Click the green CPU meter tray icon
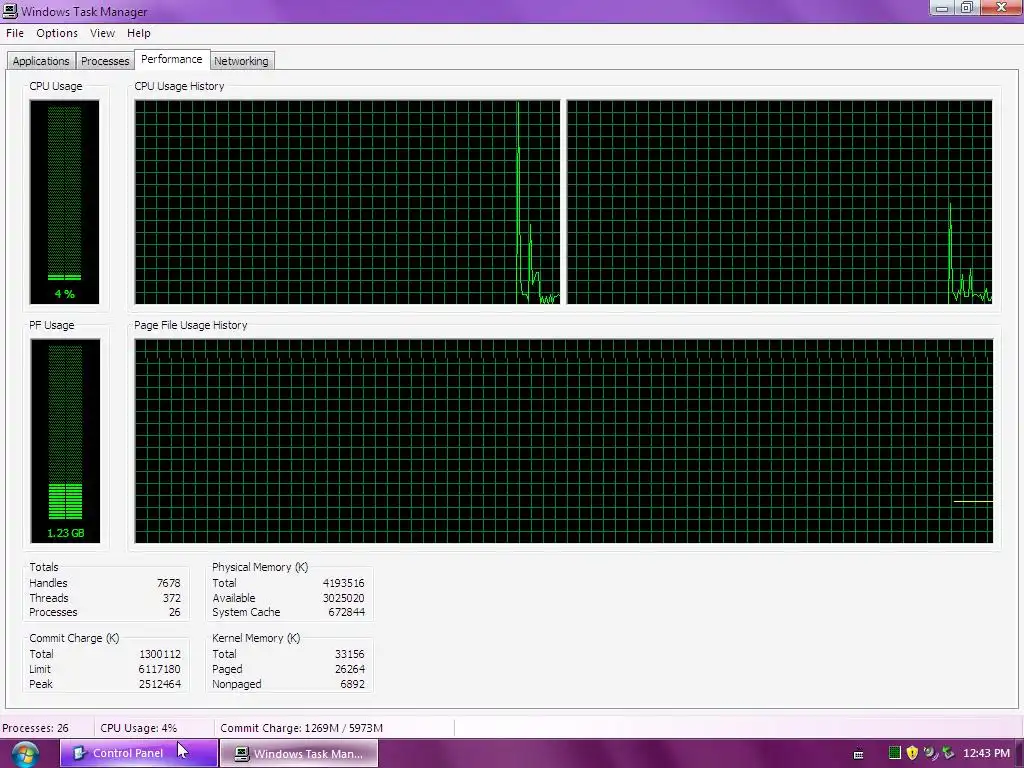The height and width of the screenshot is (768, 1024). 895,753
